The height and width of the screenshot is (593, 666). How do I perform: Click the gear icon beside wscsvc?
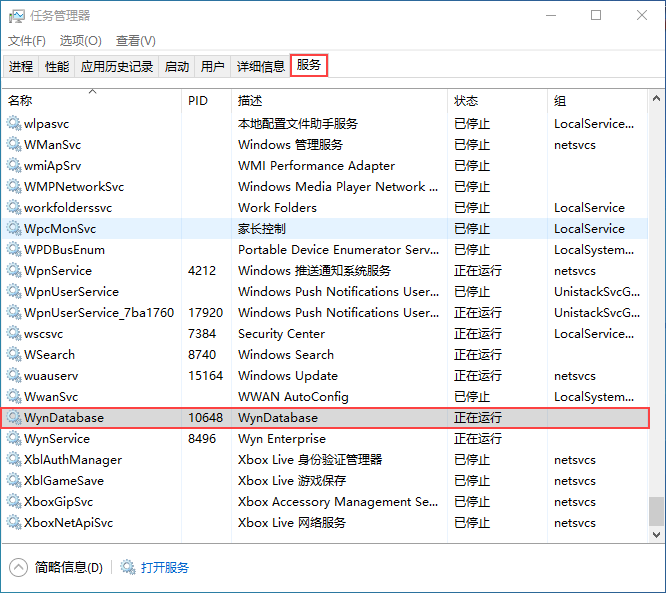[x=14, y=333]
